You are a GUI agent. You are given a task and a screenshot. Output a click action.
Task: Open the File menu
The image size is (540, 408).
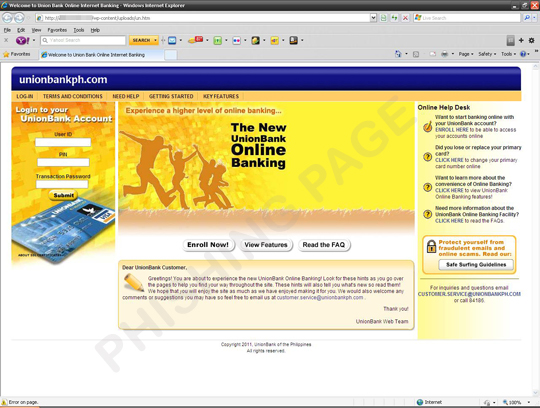[7, 30]
